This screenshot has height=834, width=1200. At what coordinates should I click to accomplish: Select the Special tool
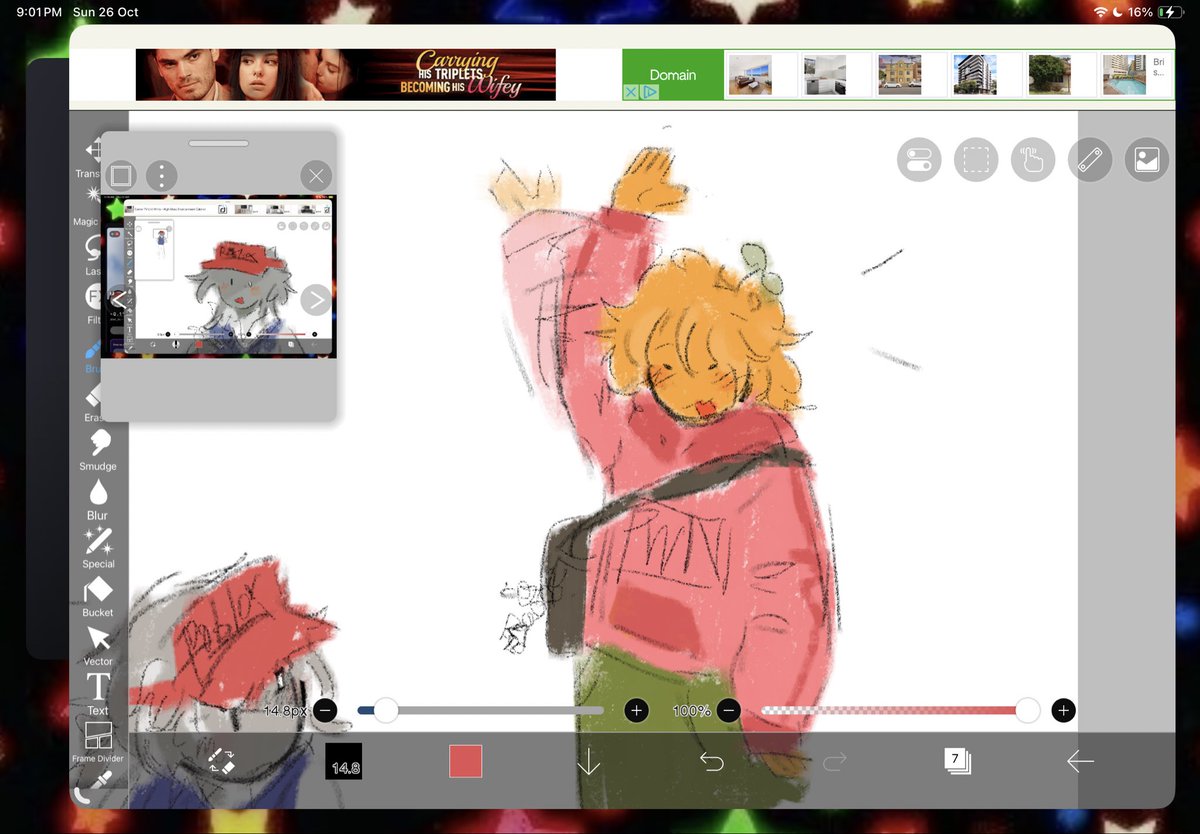(98, 547)
